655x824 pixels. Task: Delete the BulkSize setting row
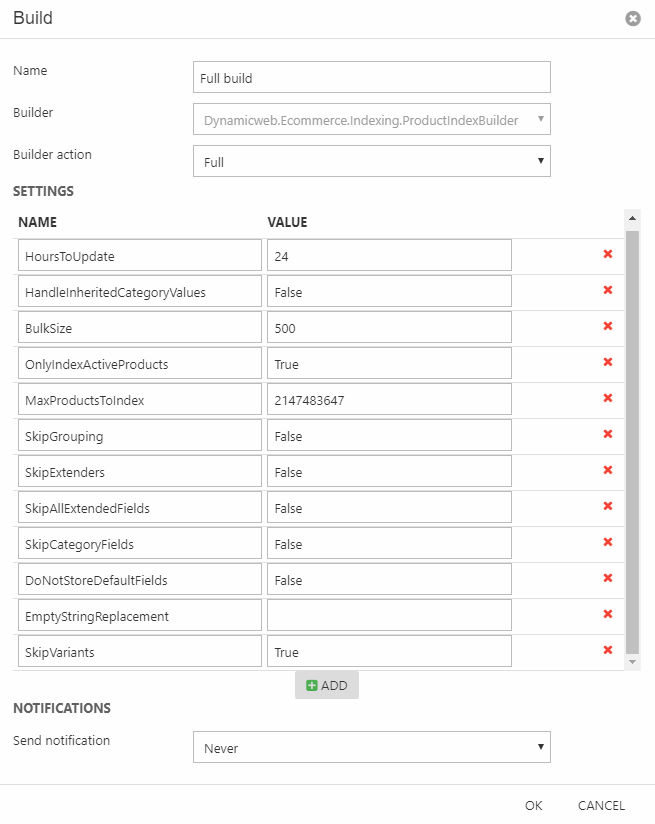pos(607,327)
